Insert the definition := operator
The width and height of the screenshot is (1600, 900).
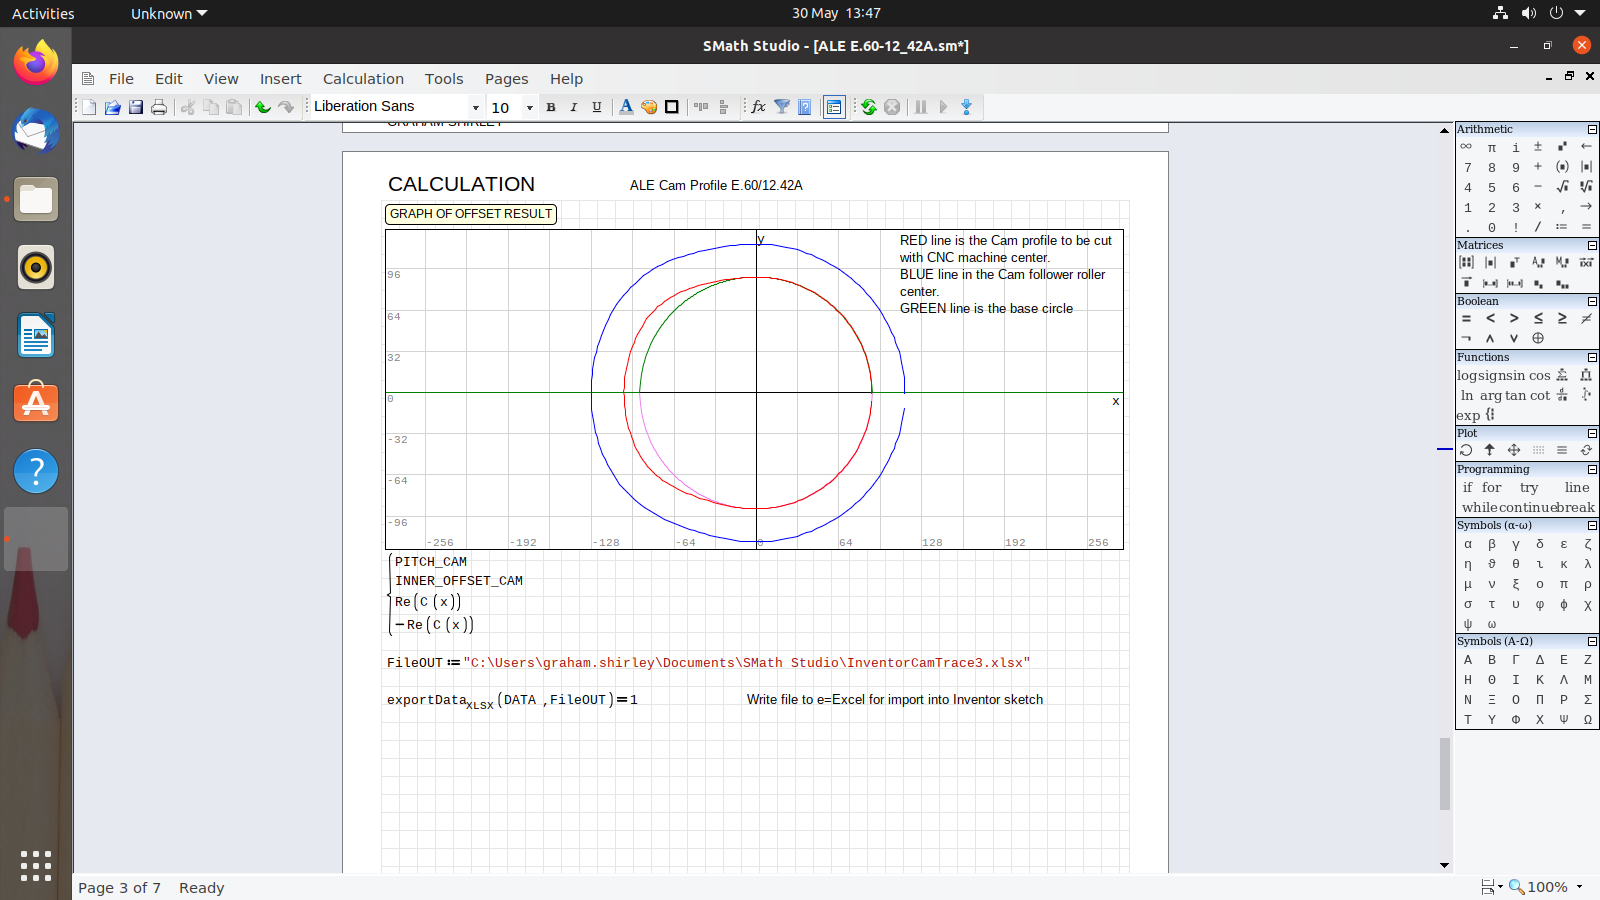1562,227
